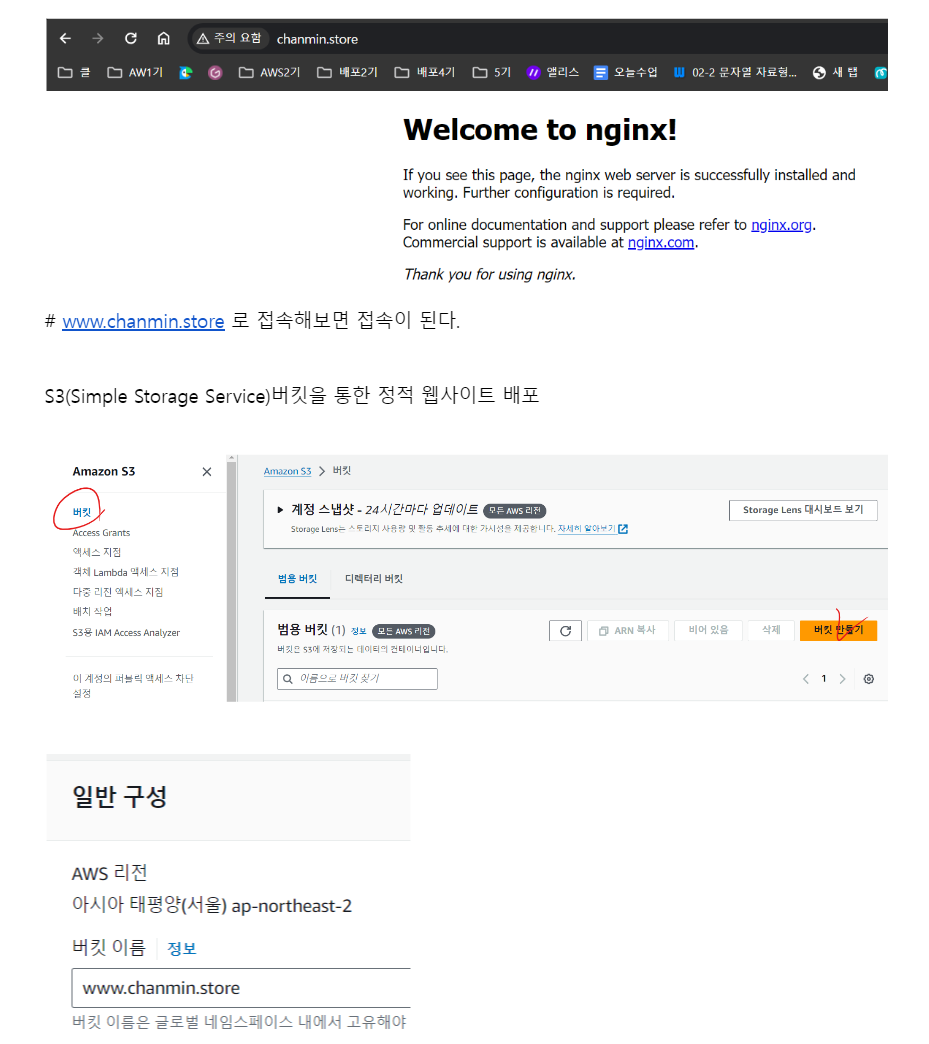Click the 삭제 button
Image resolution: width=929 pixels, height=1044 pixels.
pyautogui.click(x=771, y=630)
